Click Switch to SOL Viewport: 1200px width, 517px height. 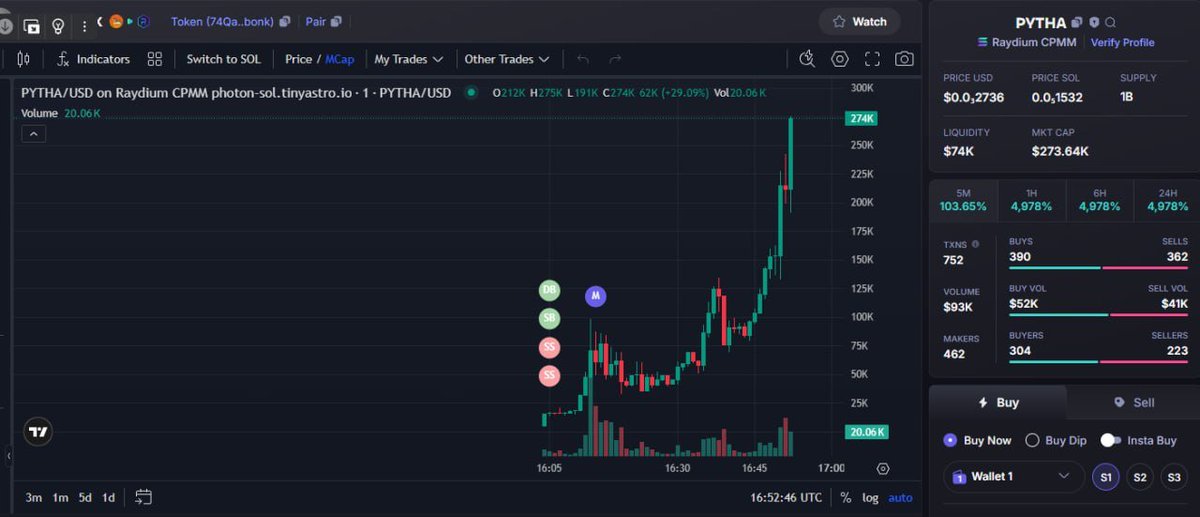[x=223, y=59]
